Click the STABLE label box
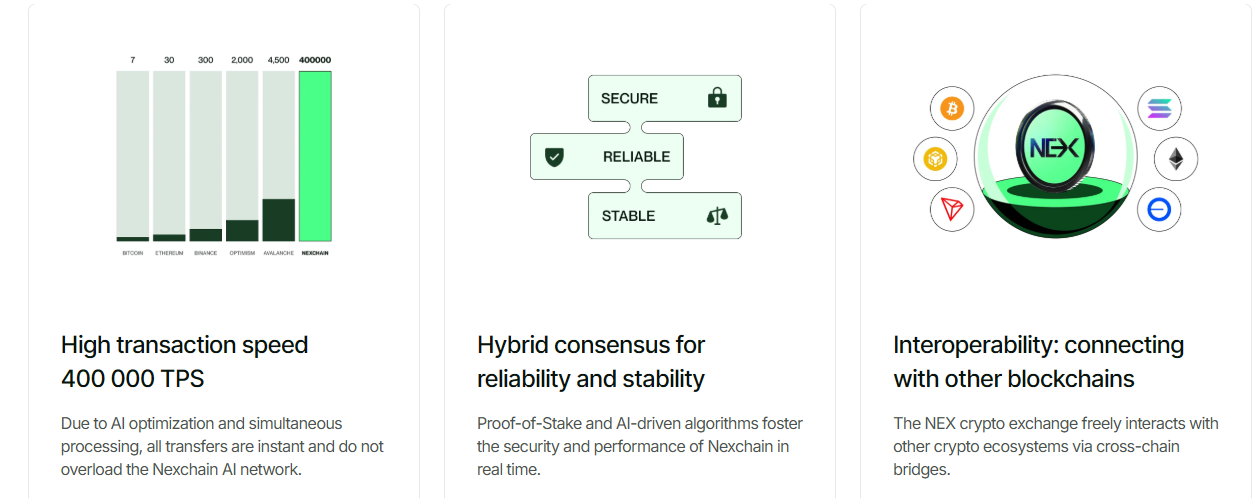Viewport: 1255px width, 498px height. (664, 216)
